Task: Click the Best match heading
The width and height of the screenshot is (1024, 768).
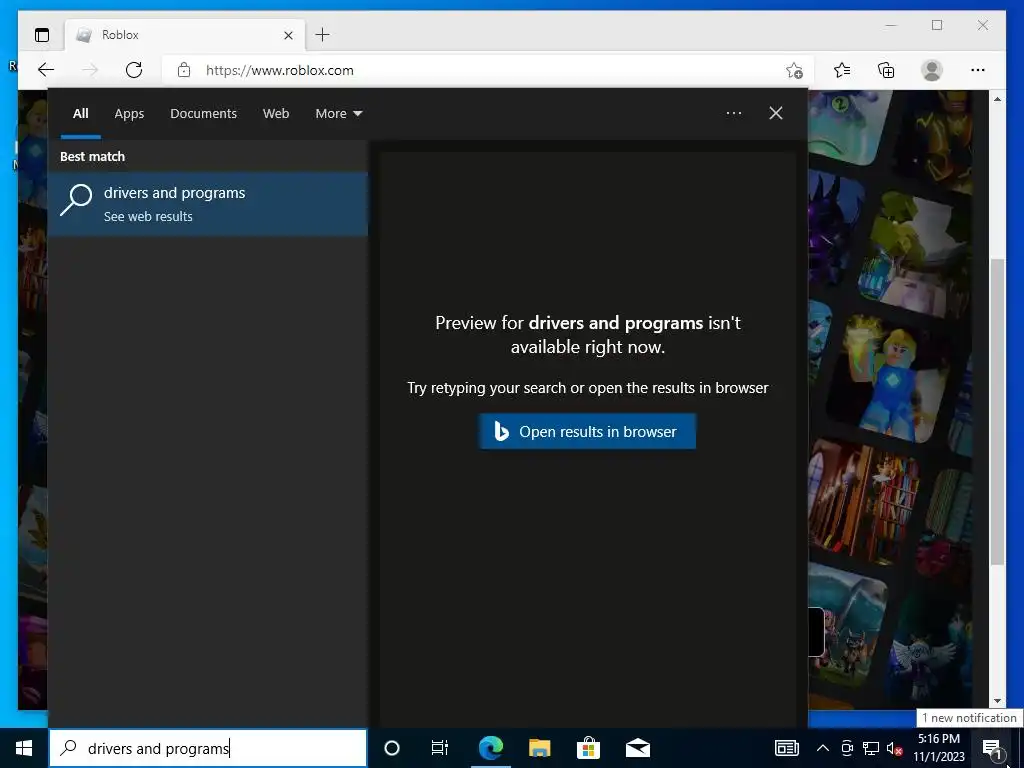Action: coord(92,157)
